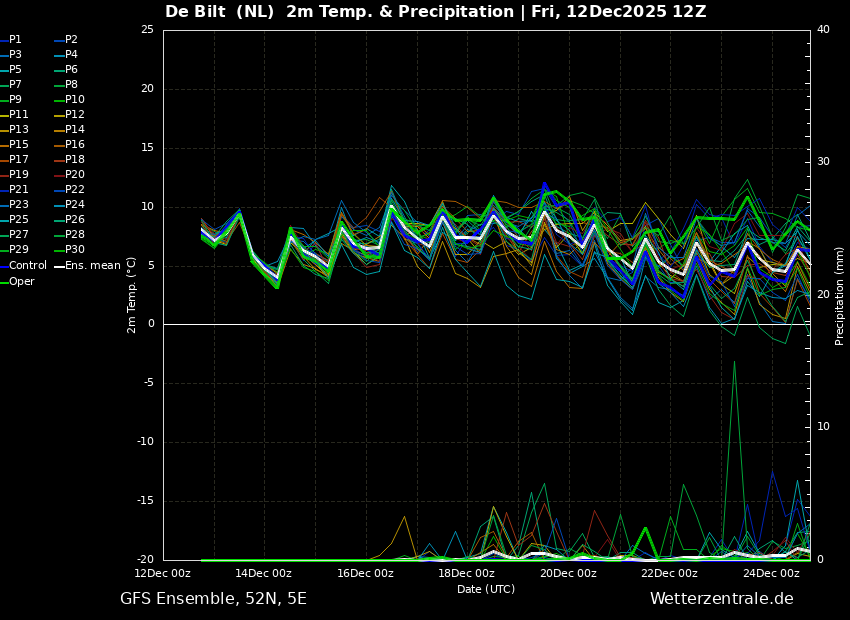Click the 14Dec 00z date label
This screenshot has height=620, width=850.
click(x=265, y=573)
